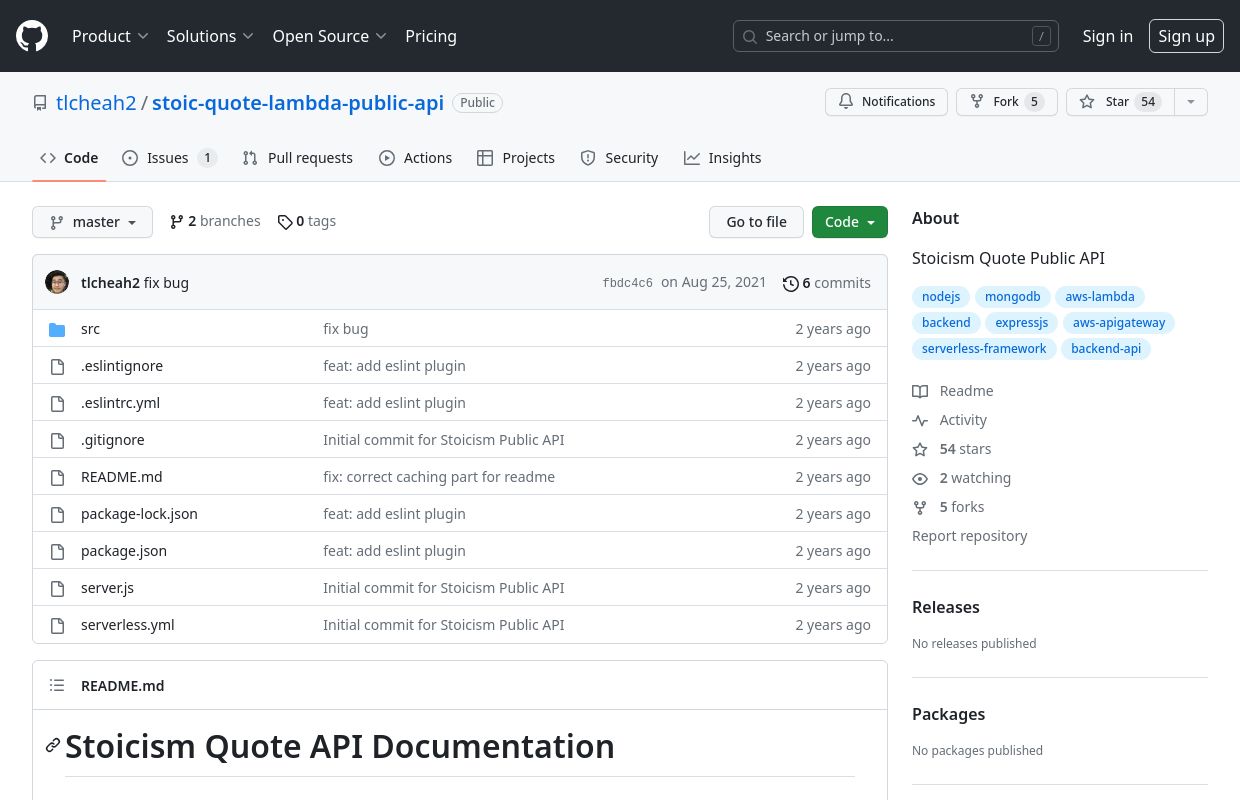Star the repository
The width and height of the screenshot is (1240, 800).
point(1120,102)
